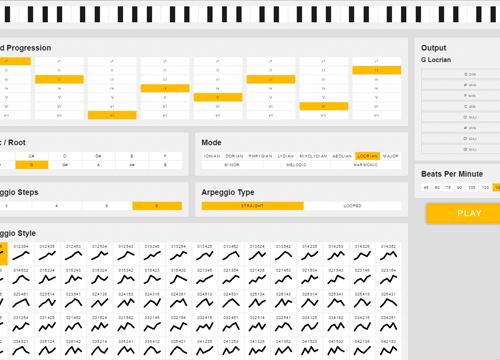Set root note to E
Viewport: 500px width, 360px height.
132,156
